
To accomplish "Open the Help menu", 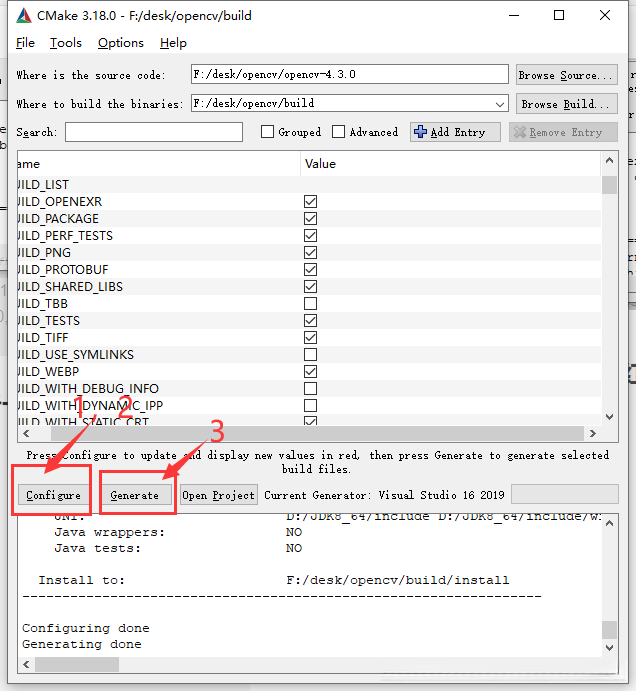I will coord(173,43).
